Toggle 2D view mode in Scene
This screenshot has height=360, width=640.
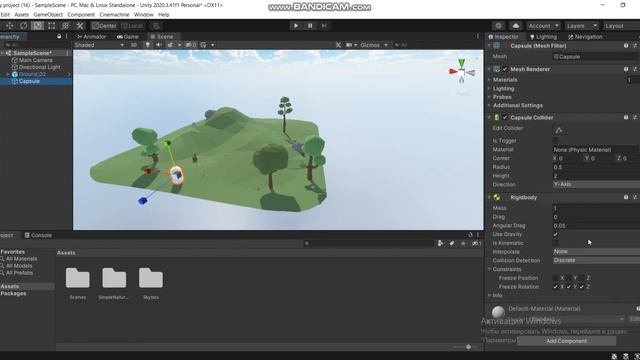tap(134, 45)
